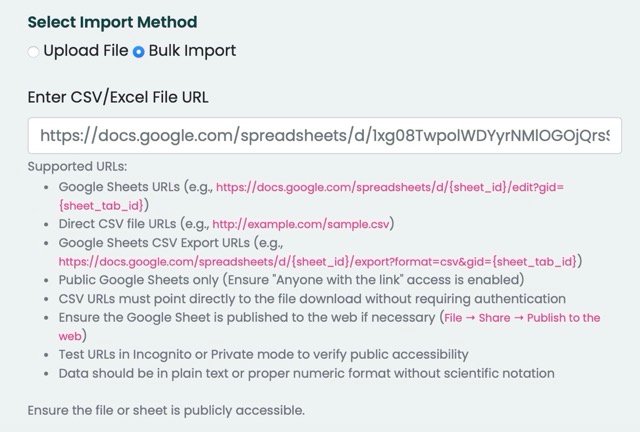Select the Upload File radio button
Viewport: 640px width, 432px height.
click(x=34, y=51)
